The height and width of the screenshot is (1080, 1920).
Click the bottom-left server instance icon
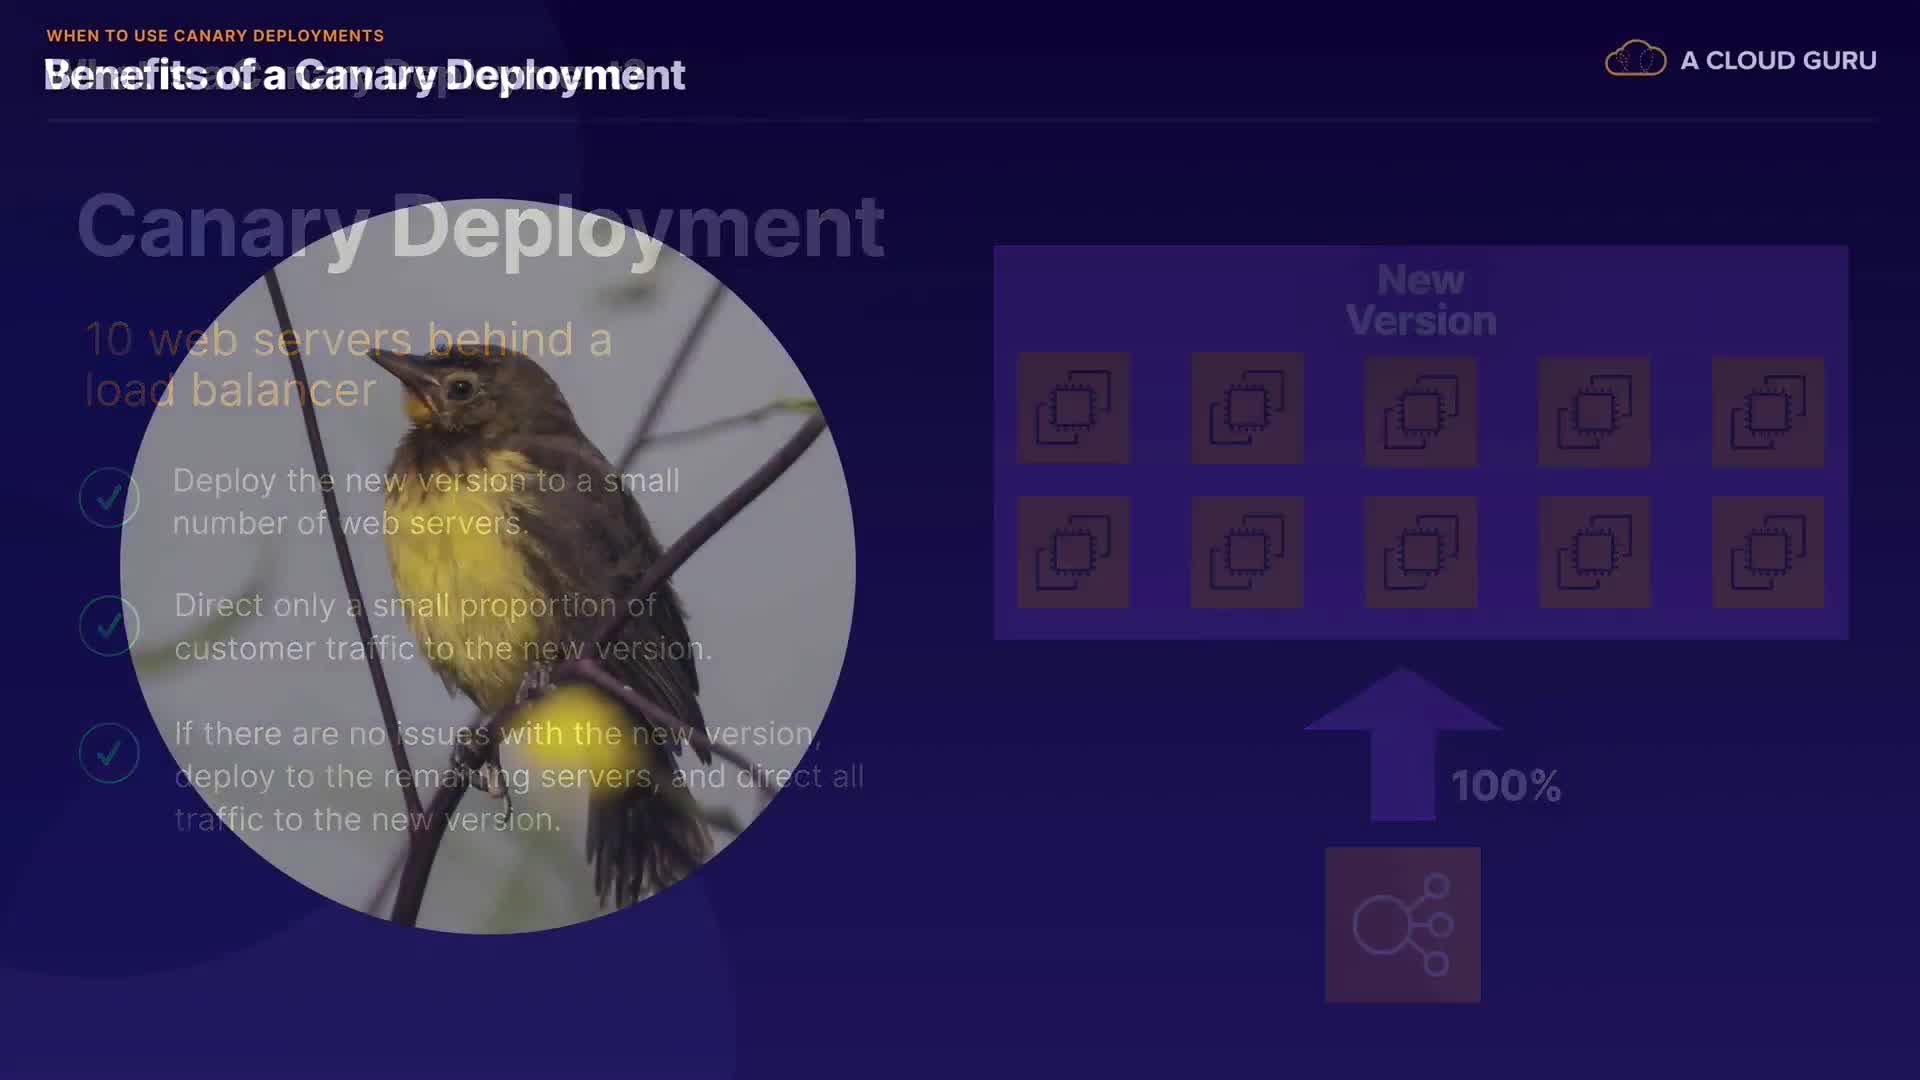1073,552
